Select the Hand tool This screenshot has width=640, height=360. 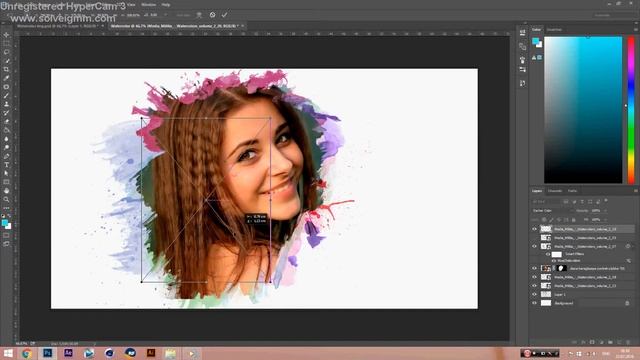[7, 191]
